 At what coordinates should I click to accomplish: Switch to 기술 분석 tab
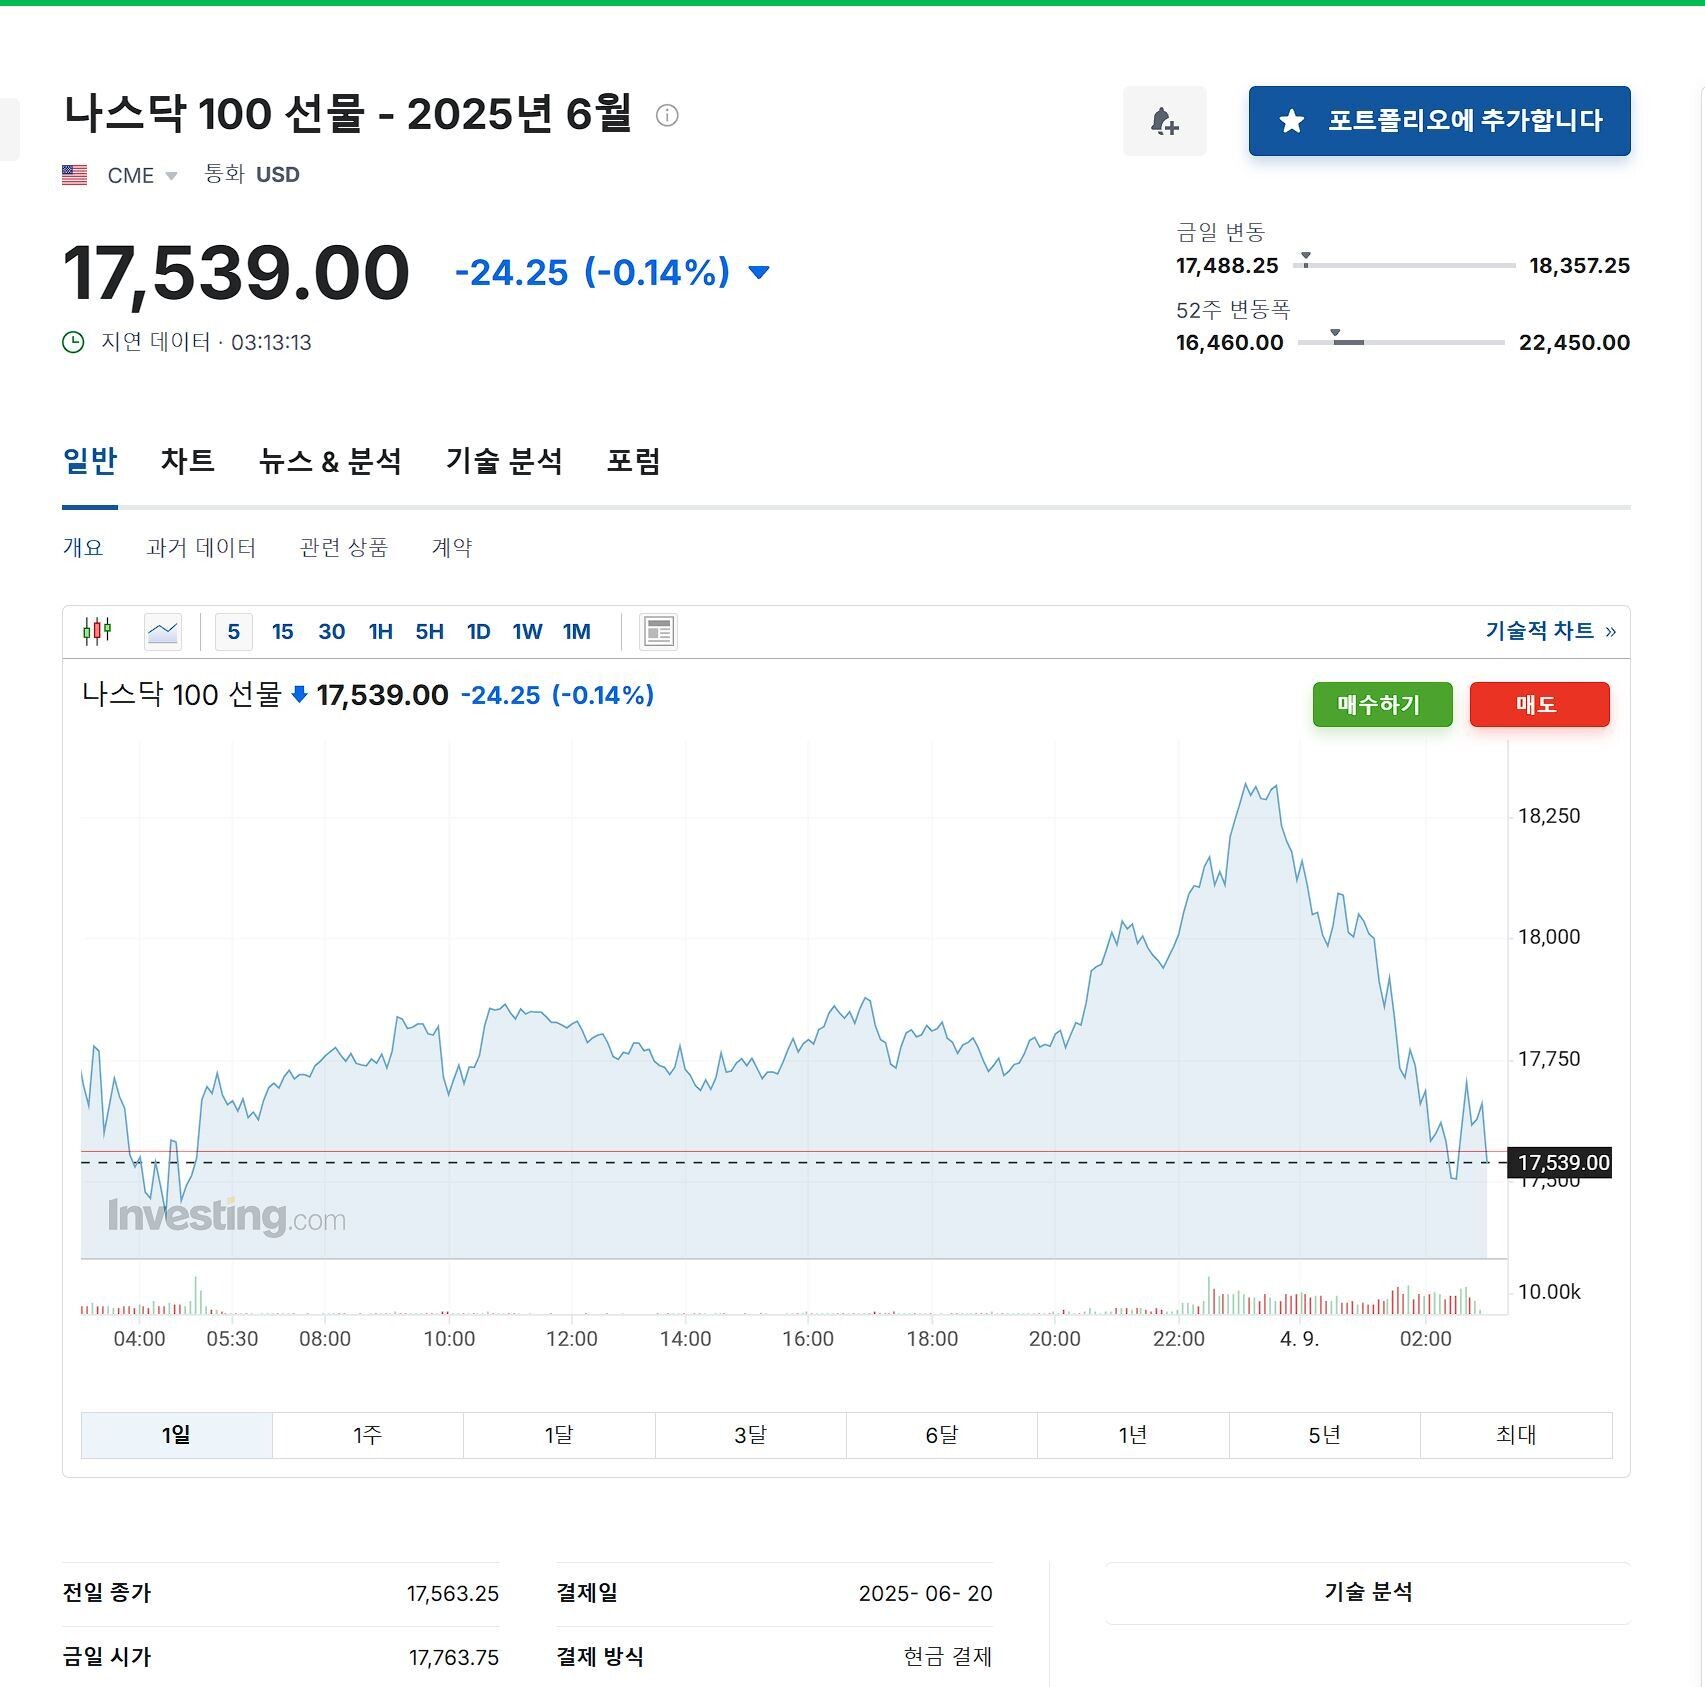pyautogui.click(x=504, y=461)
